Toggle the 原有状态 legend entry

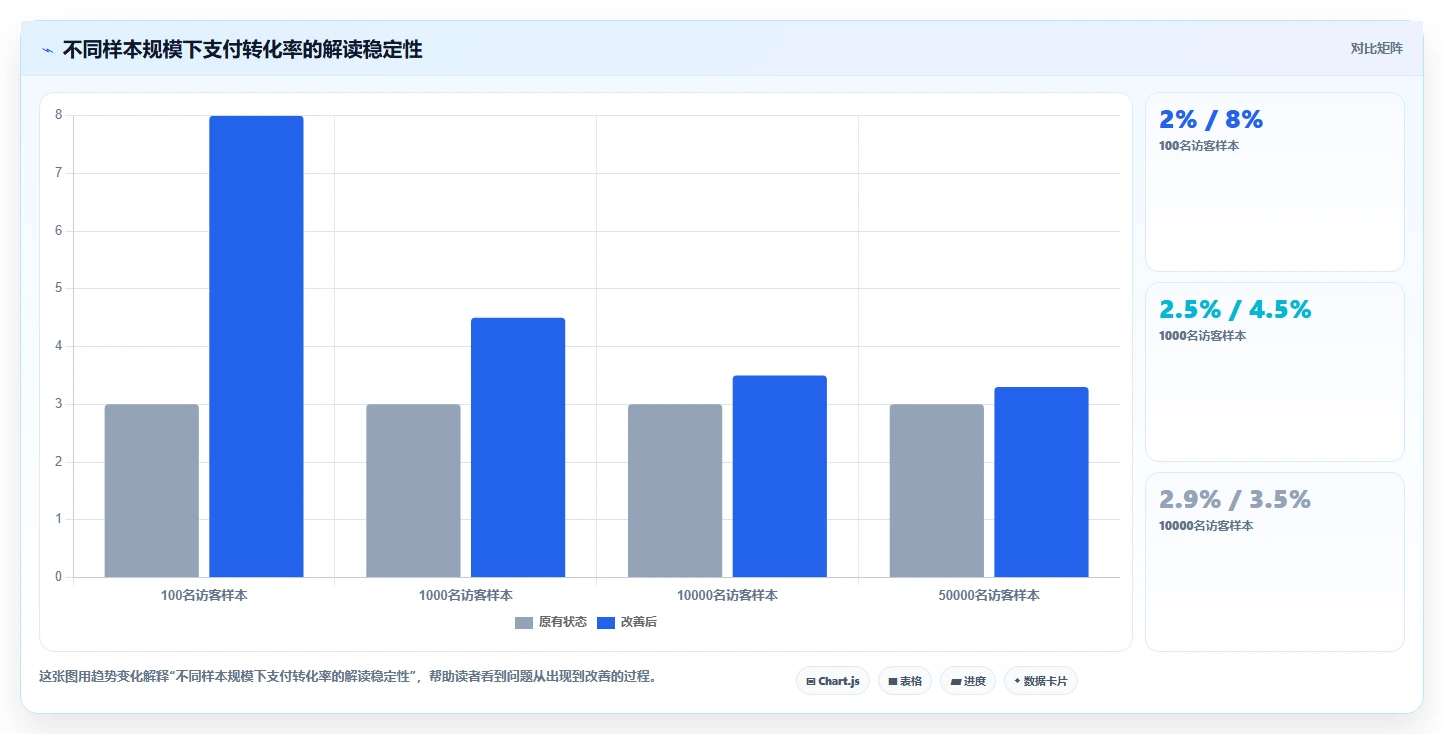click(551, 622)
